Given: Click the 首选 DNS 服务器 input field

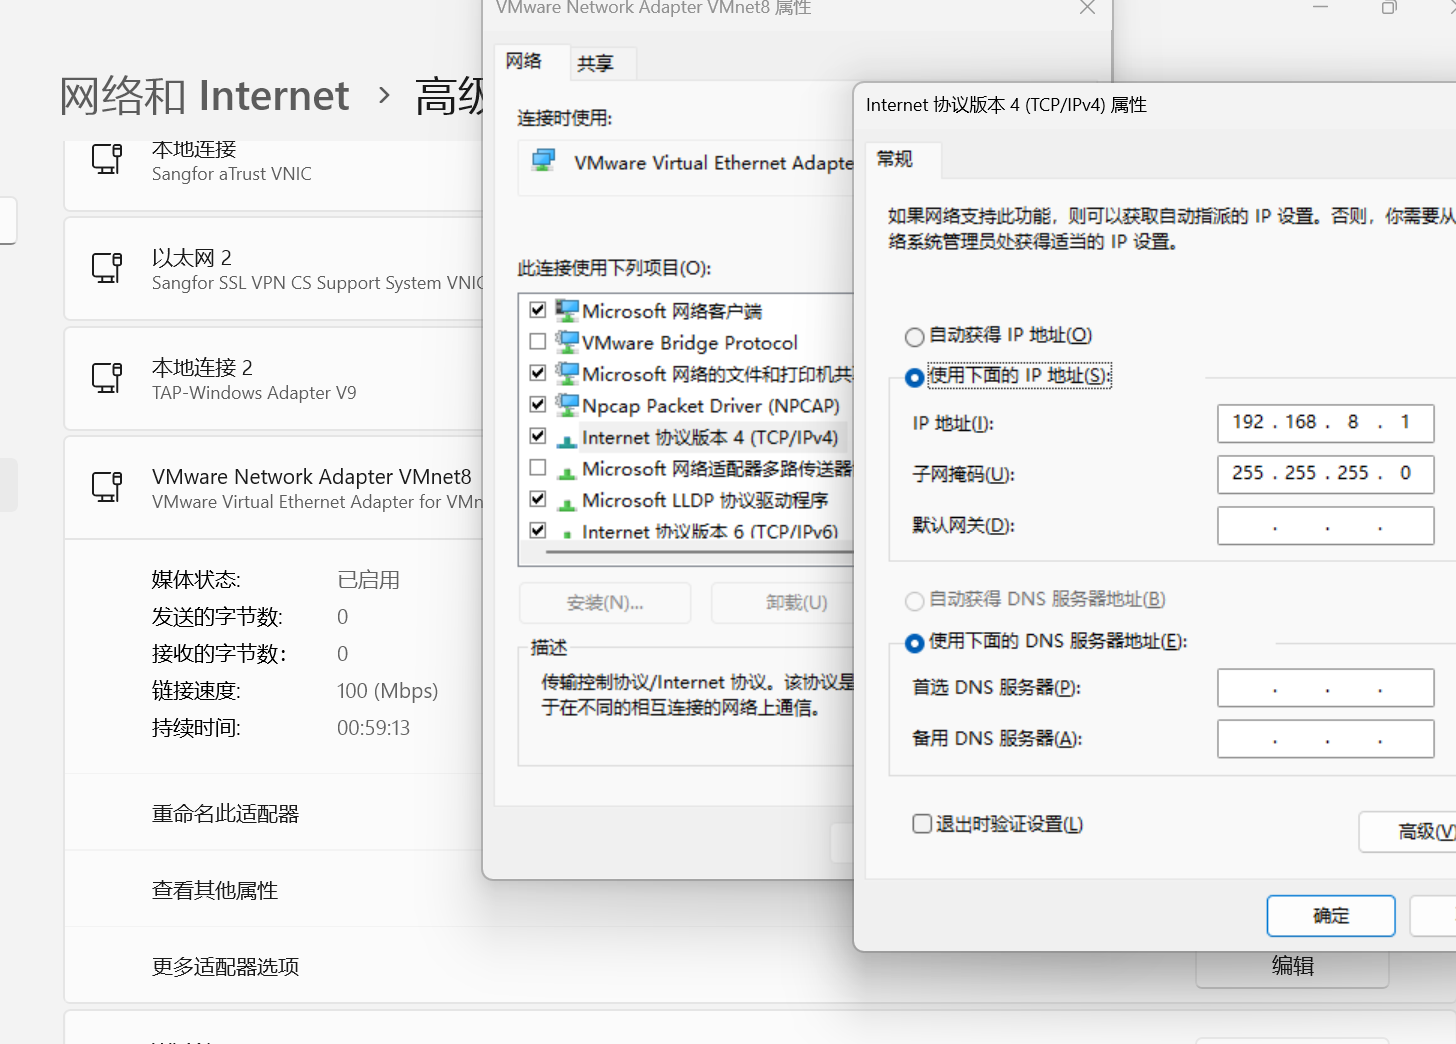Looking at the screenshot, I should coord(1326,688).
